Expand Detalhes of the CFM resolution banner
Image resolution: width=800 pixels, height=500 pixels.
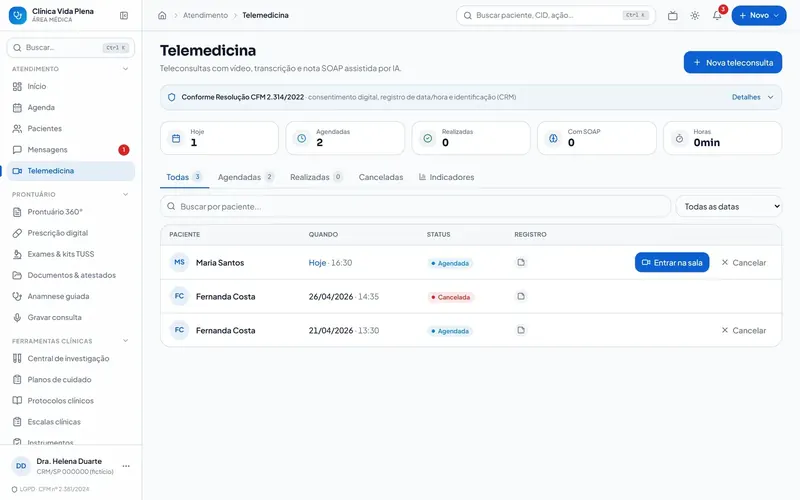[753, 97]
